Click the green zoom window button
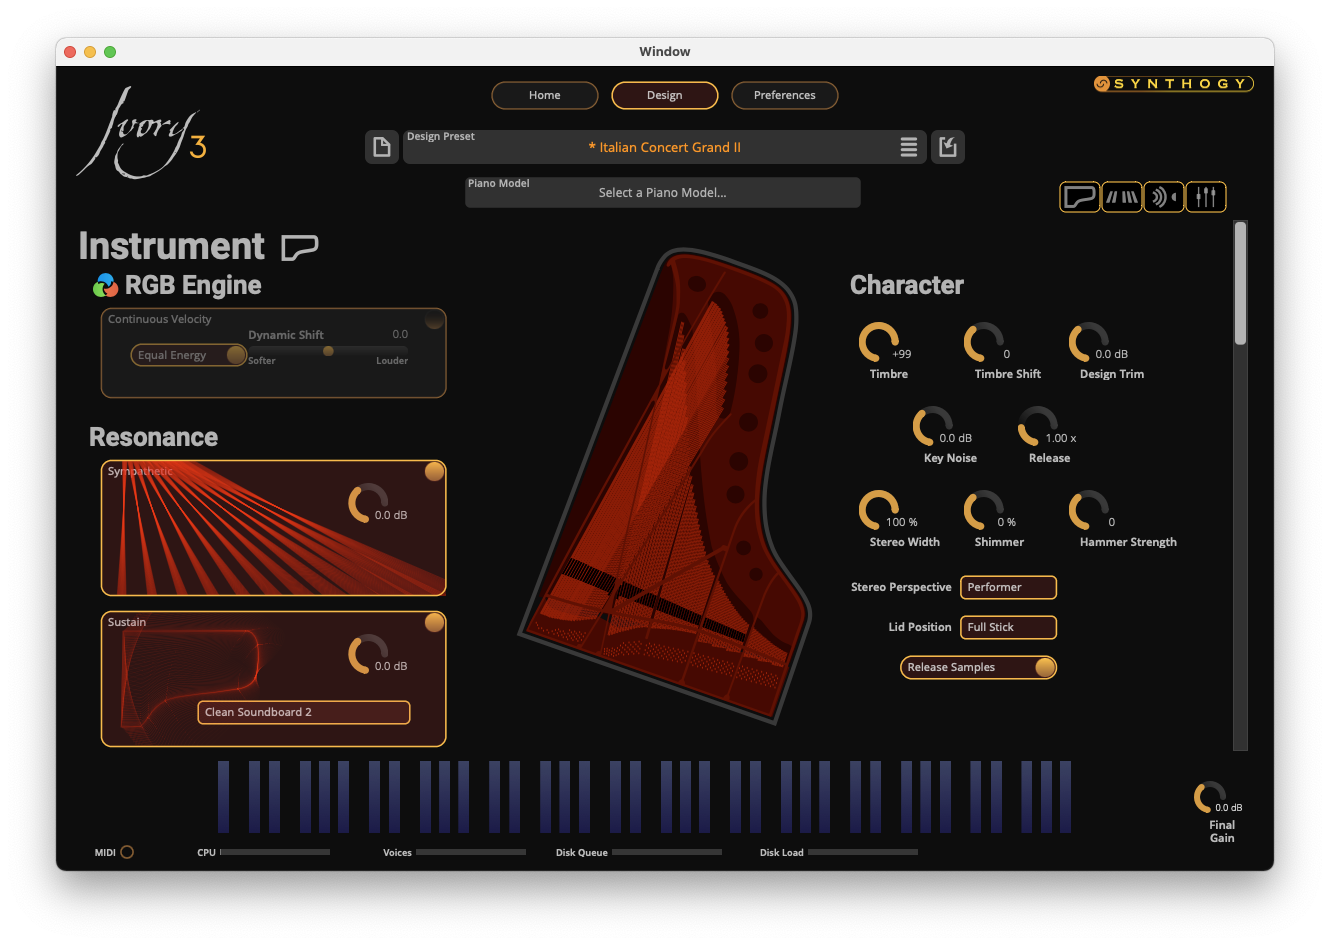1330x945 pixels. (x=110, y=52)
